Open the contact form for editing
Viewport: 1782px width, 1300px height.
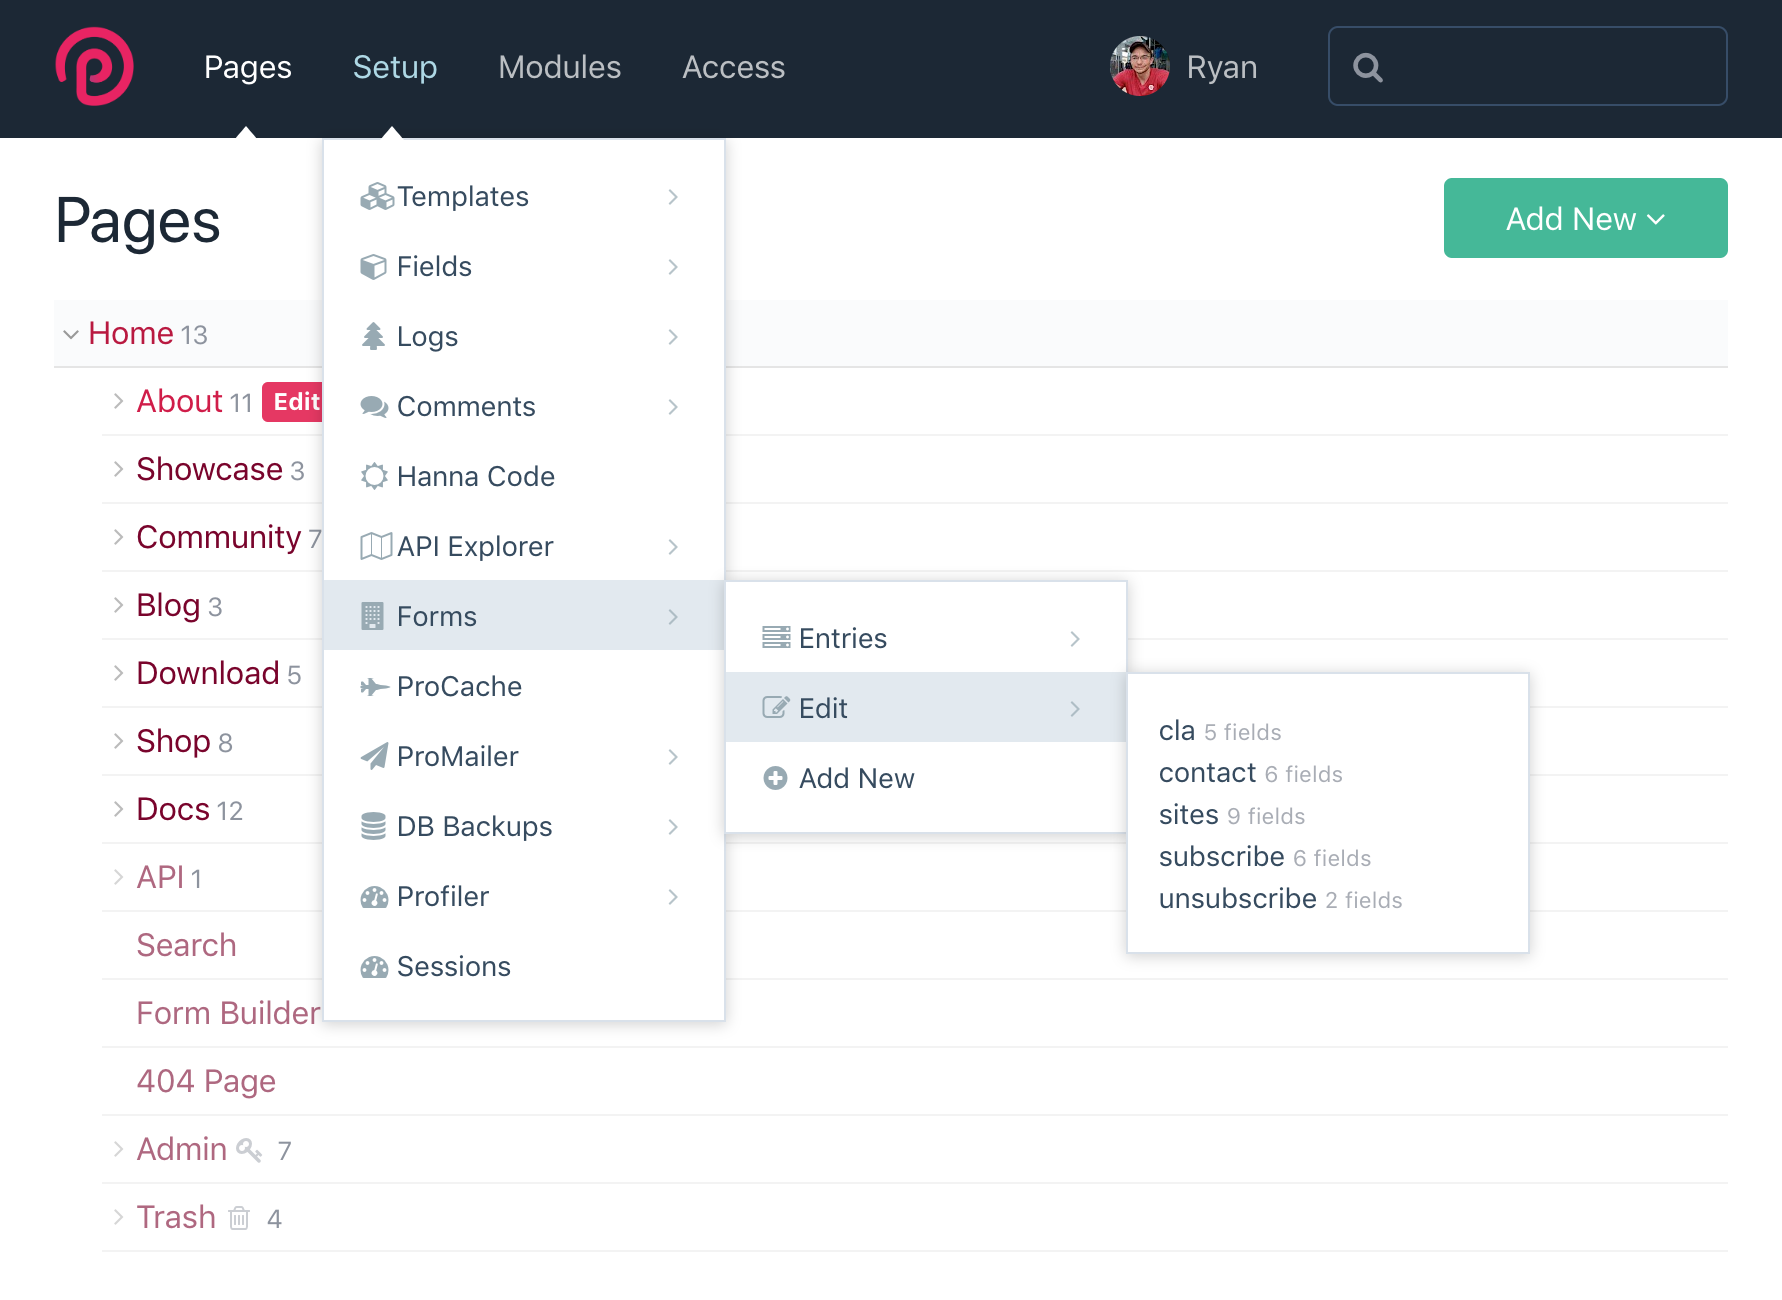coord(1207,773)
